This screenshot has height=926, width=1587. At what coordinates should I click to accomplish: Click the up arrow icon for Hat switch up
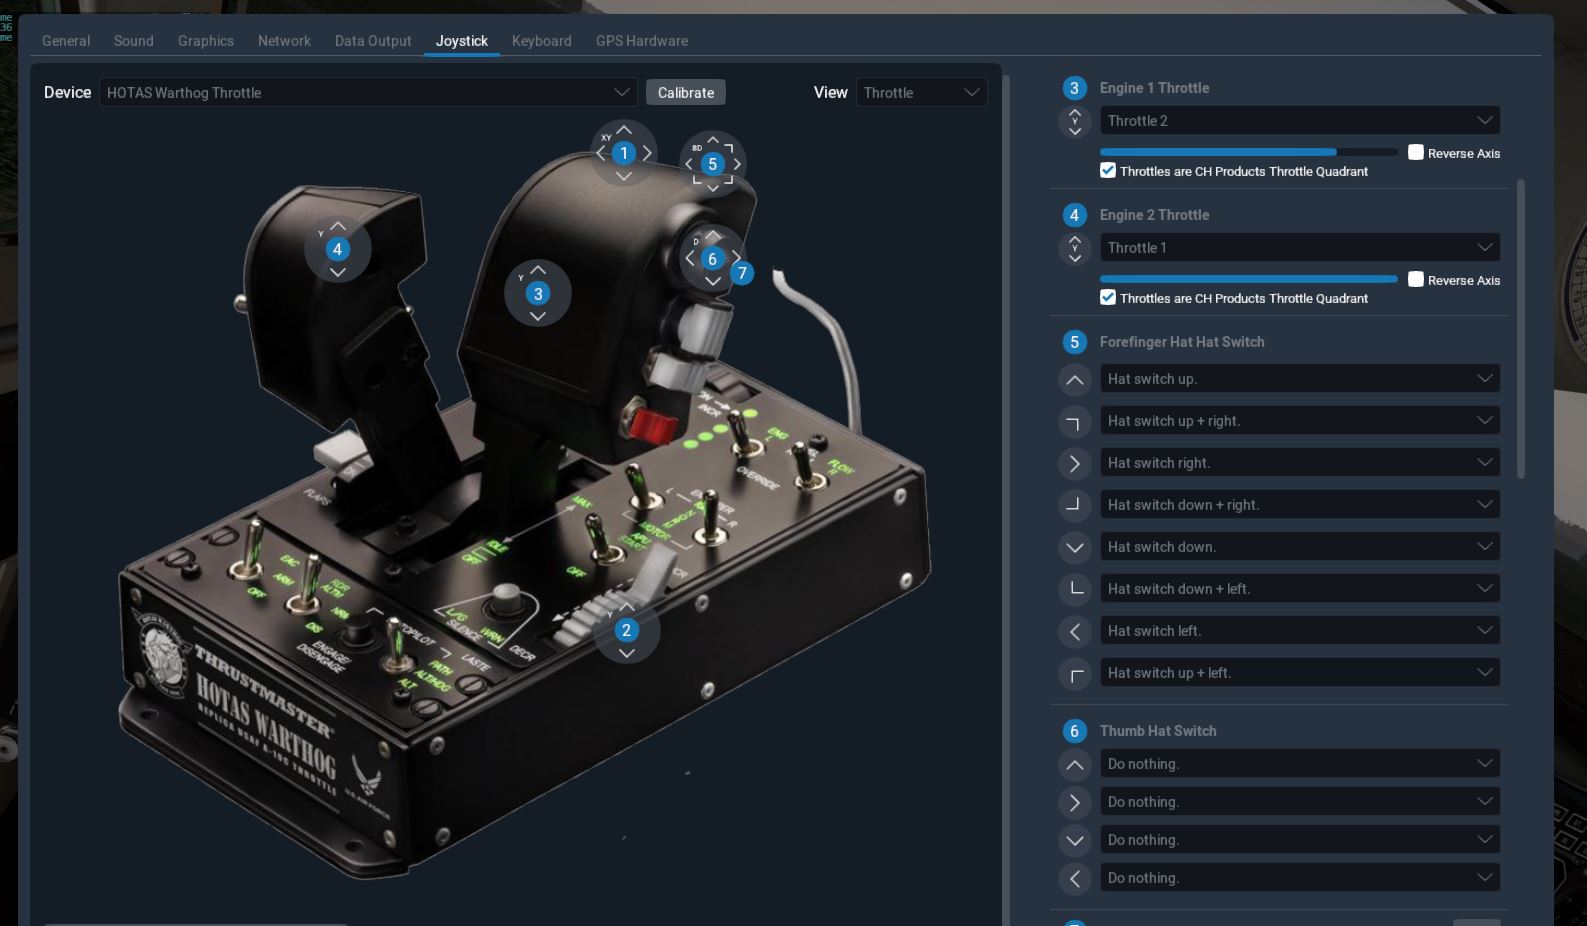point(1074,380)
